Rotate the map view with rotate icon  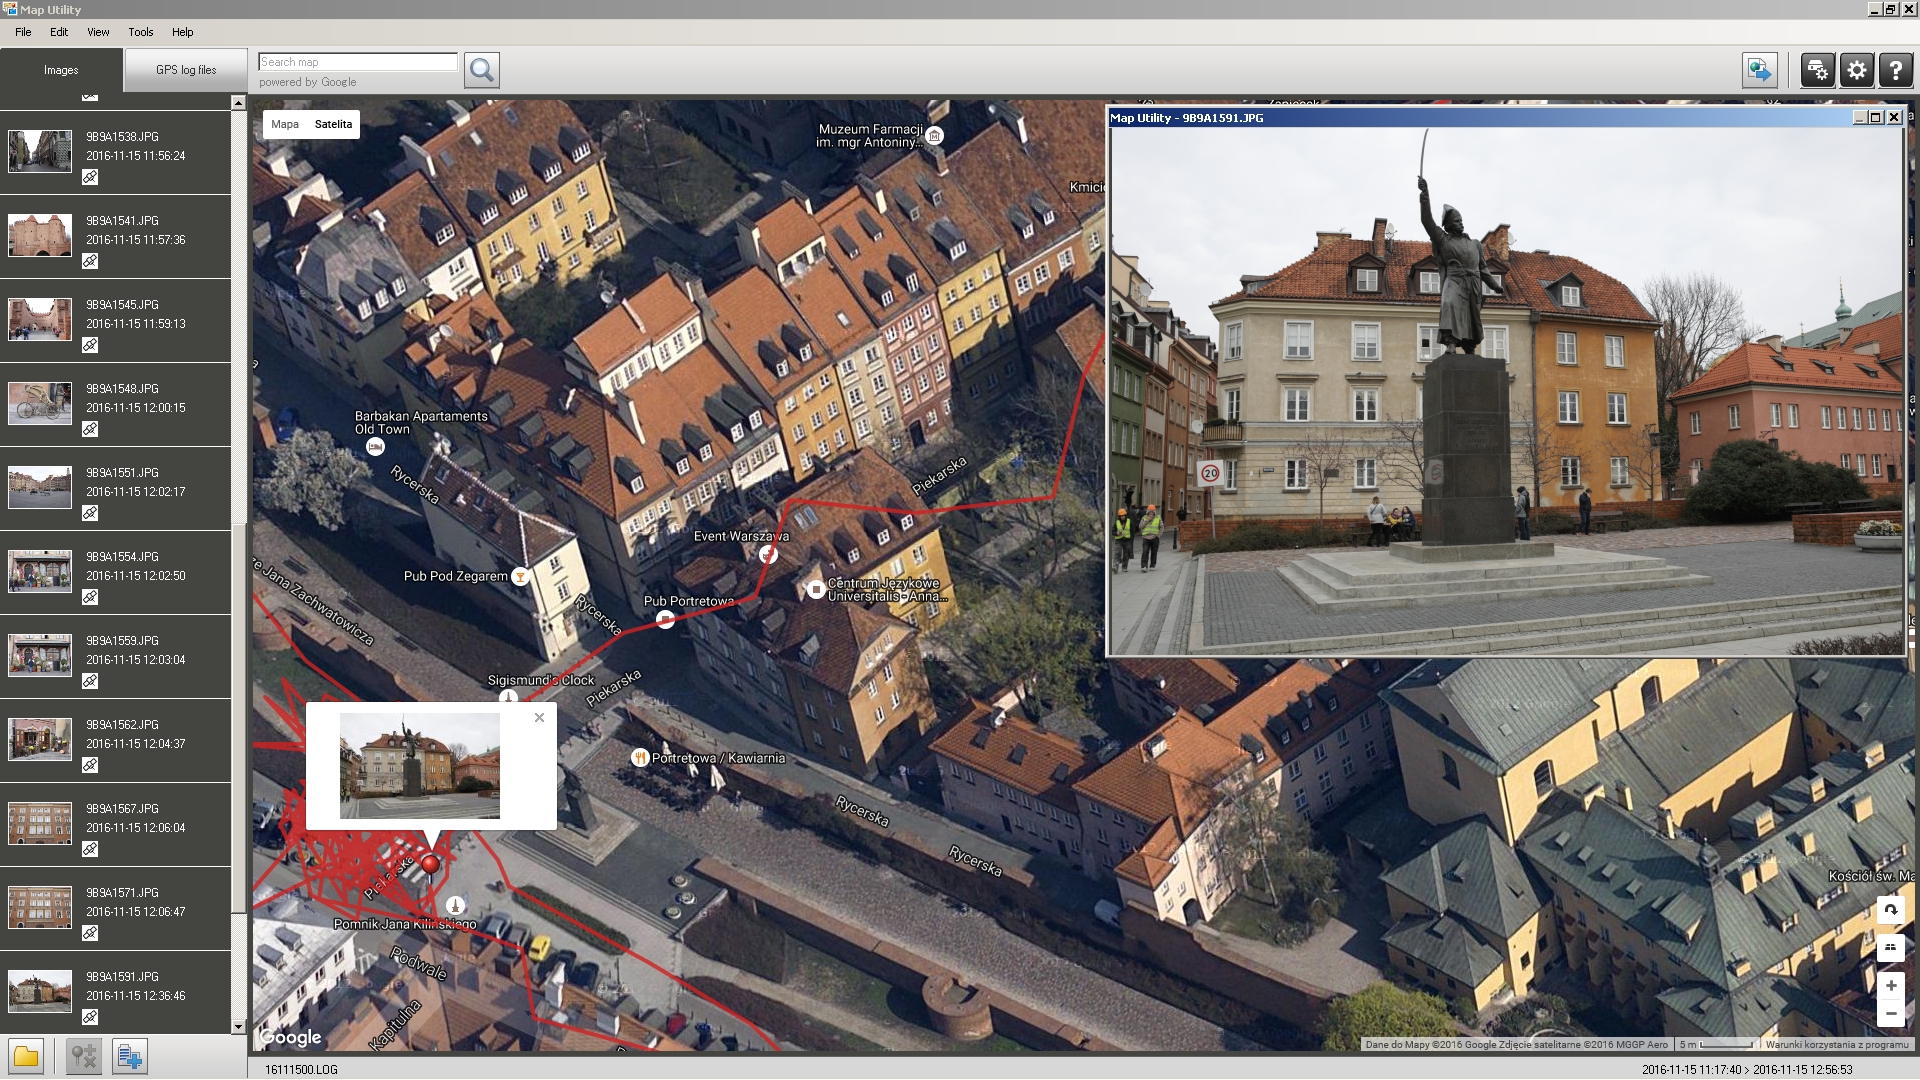1890,909
